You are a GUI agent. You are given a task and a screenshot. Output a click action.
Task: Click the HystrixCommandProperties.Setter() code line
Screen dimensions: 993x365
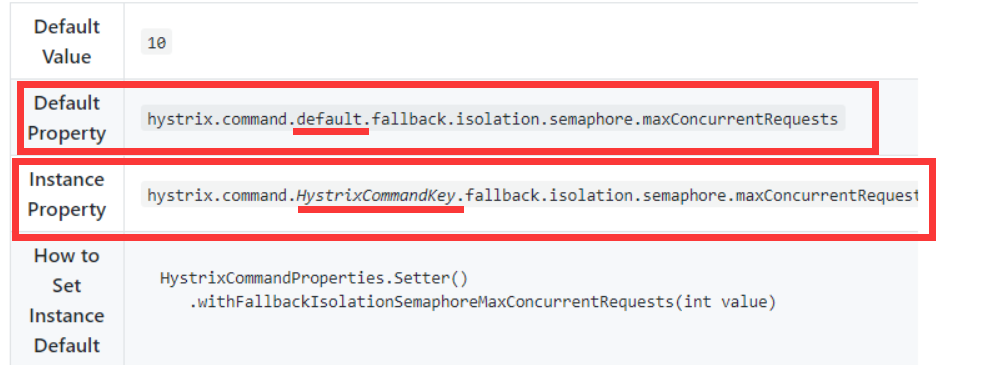click(x=314, y=279)
